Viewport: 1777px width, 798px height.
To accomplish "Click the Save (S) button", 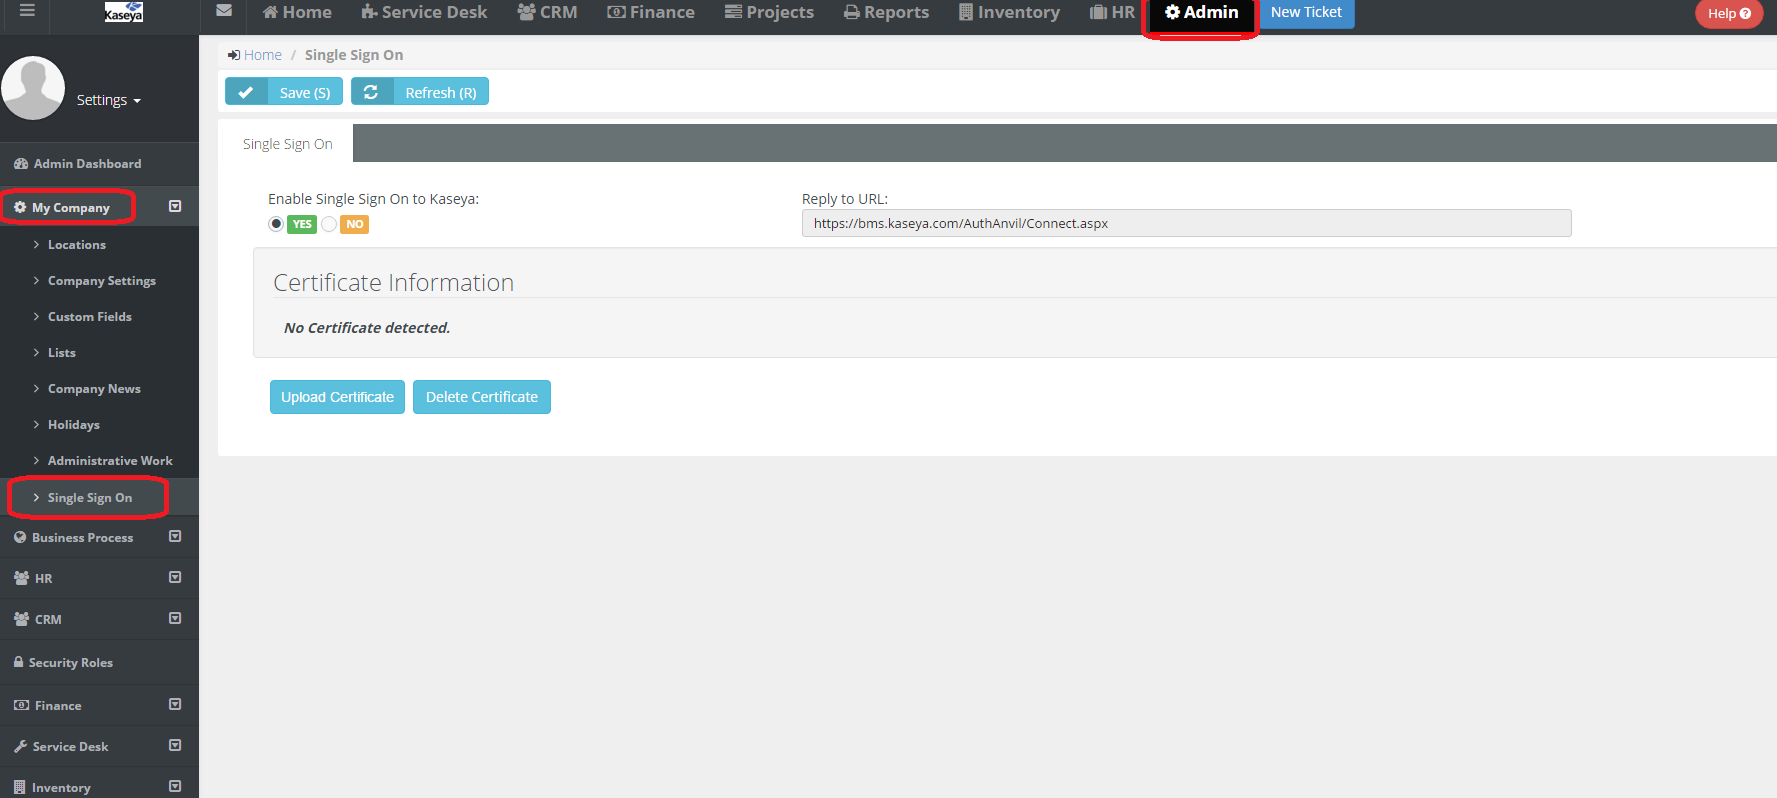I will click(284, 92).
